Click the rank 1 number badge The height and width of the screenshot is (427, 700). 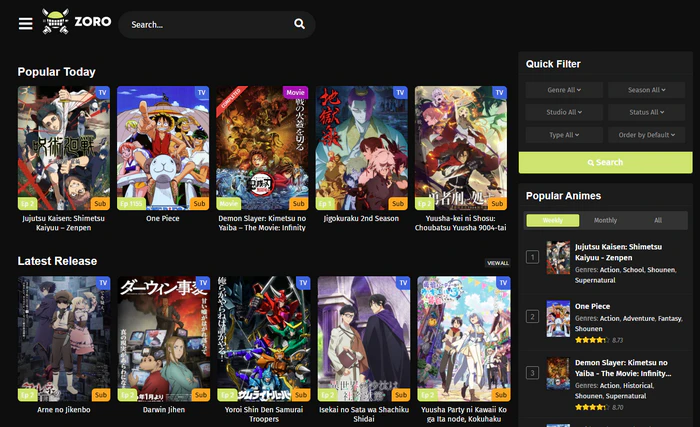[x=533, y=257]
